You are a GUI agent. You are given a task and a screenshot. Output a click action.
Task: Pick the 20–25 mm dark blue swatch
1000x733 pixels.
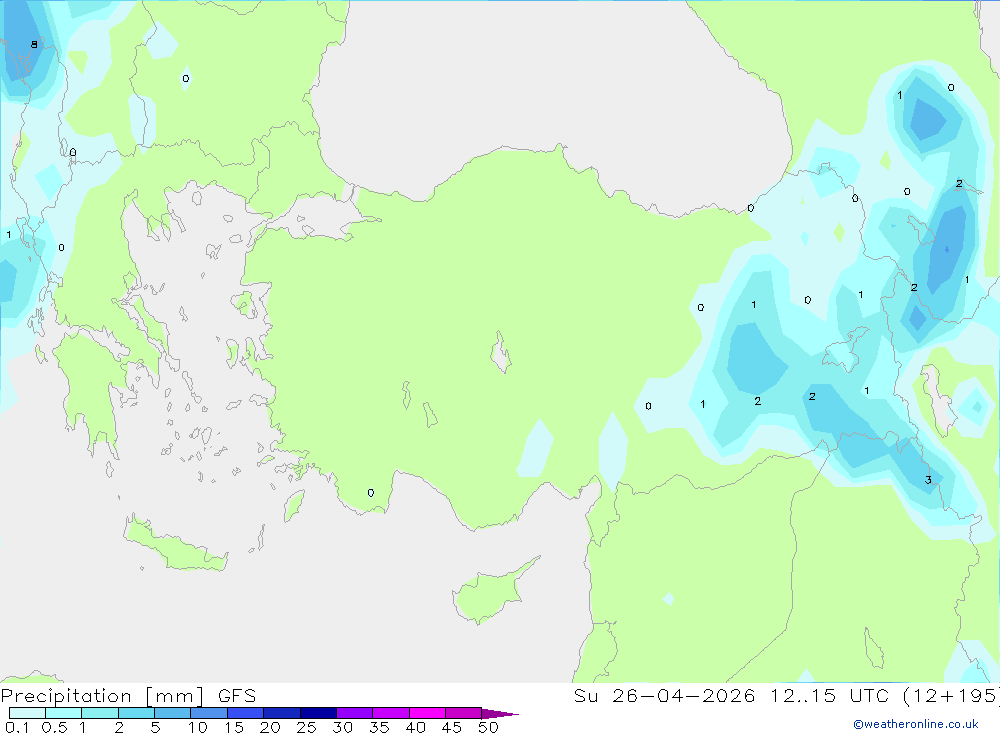(281, 713)
